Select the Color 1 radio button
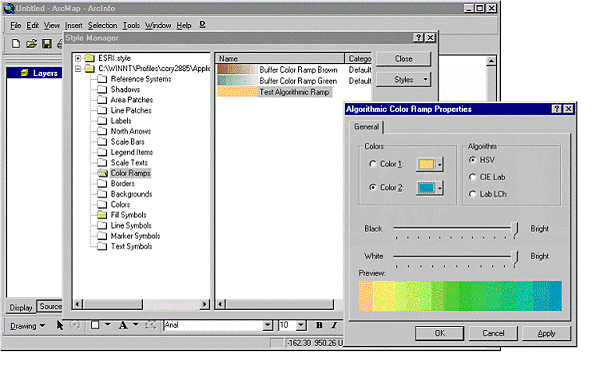600x373 pixels. pos(373,164)
